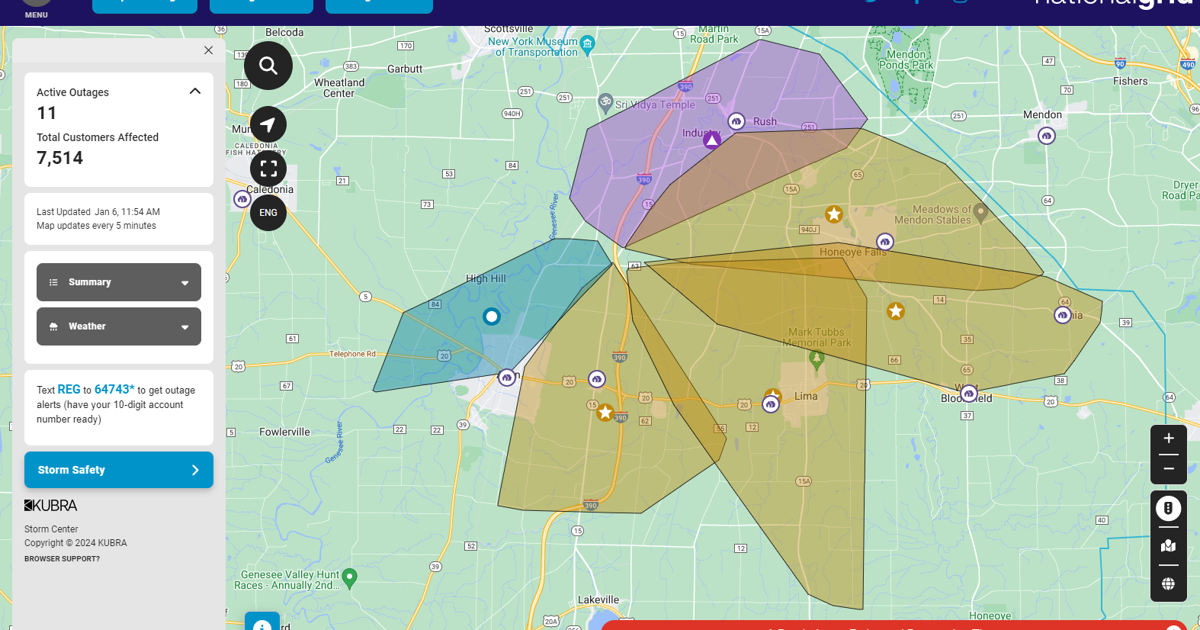This screenshot has height=630, width=1200.
Task: Enter fullscreen map view
Action: (x=268, y=169)
